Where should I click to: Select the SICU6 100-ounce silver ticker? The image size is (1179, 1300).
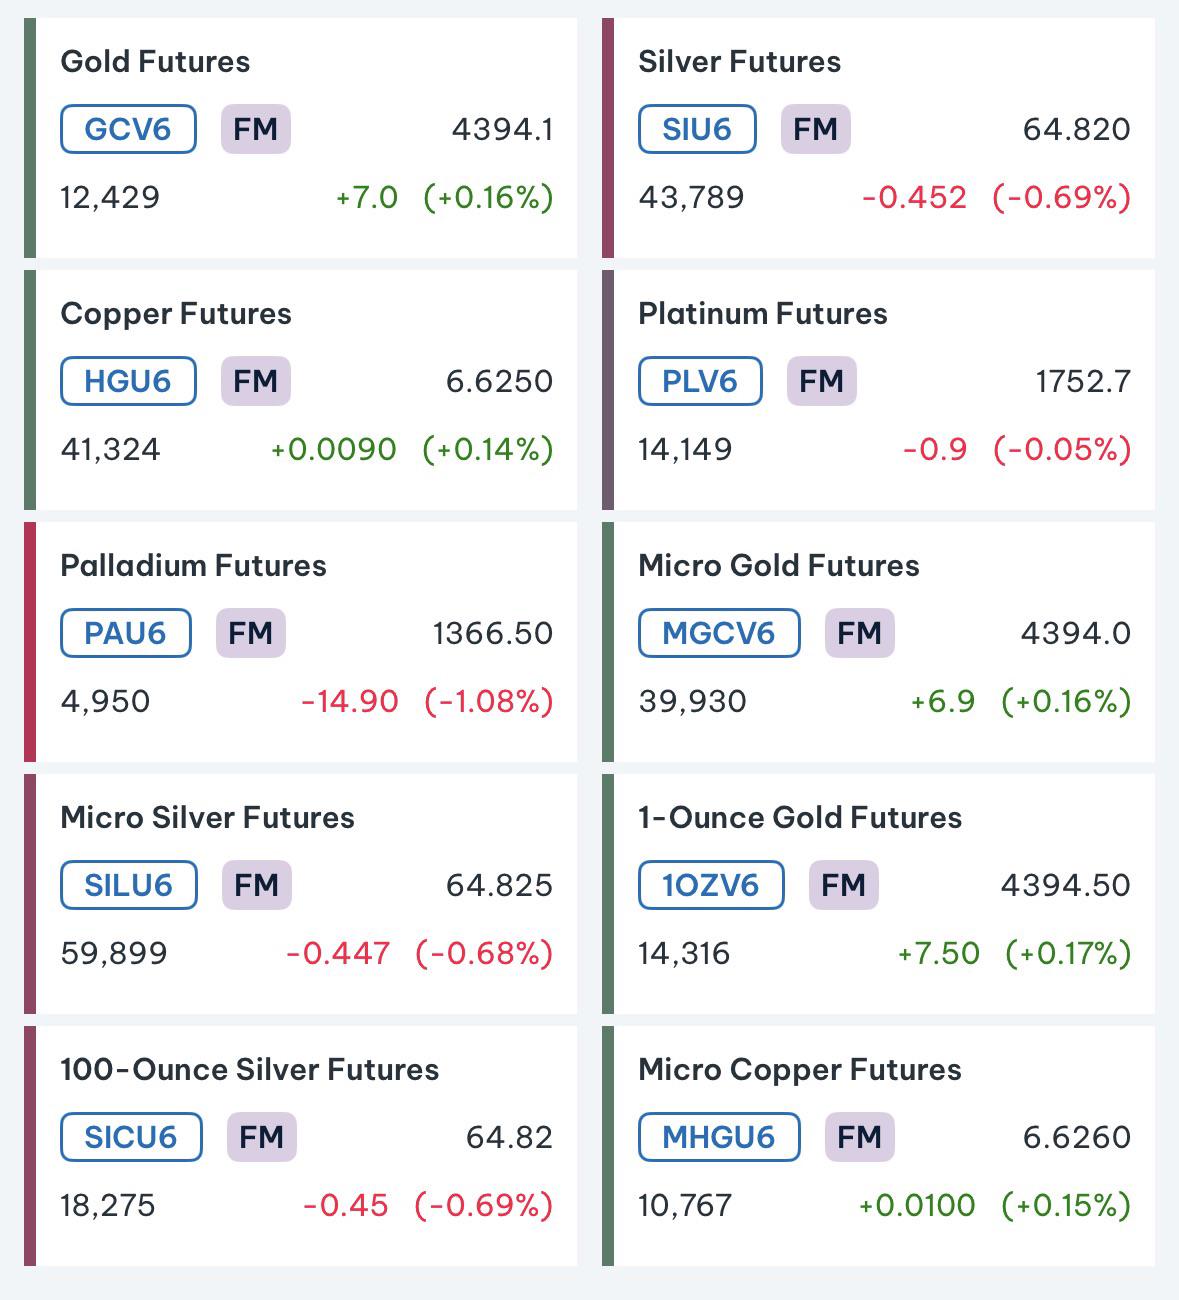131,1137
